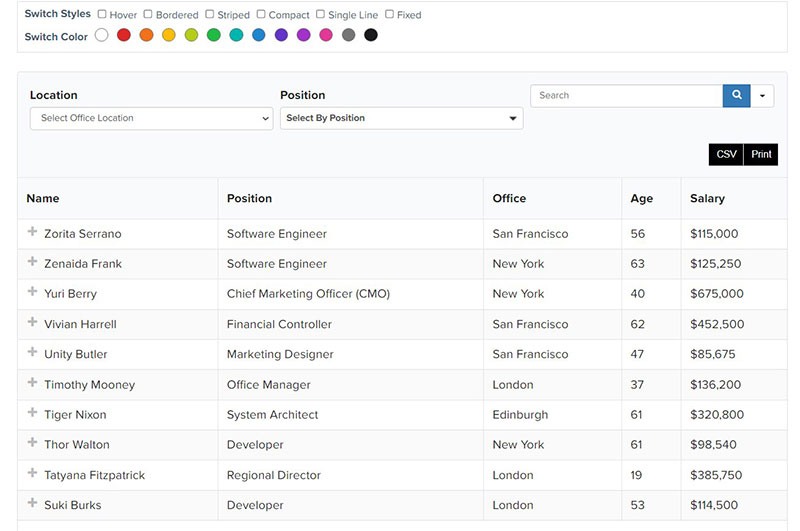This screenshot has width=800, height=531.
Task: Click the $385,750 salary value
Action: [716, 475]
